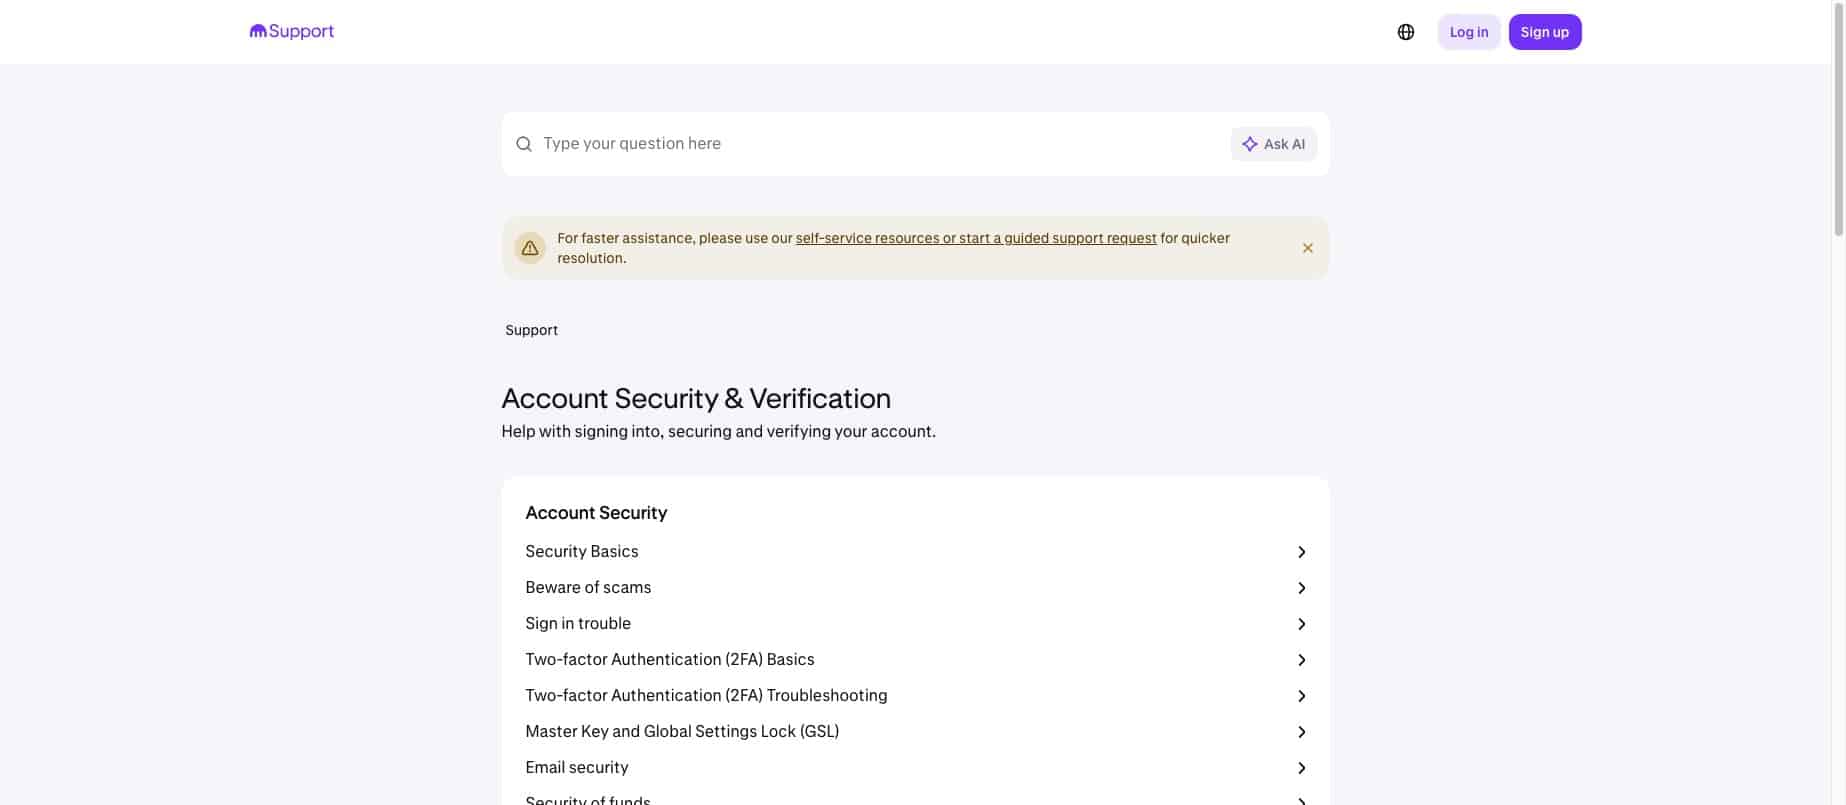
Task: Open the Beware of scams section
Action: 915,588
